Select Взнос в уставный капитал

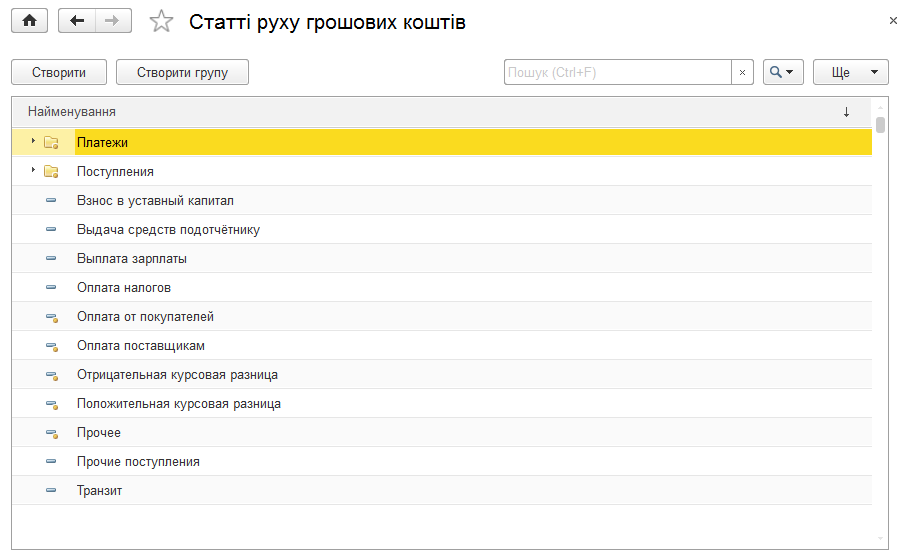[x=442, y=200]
